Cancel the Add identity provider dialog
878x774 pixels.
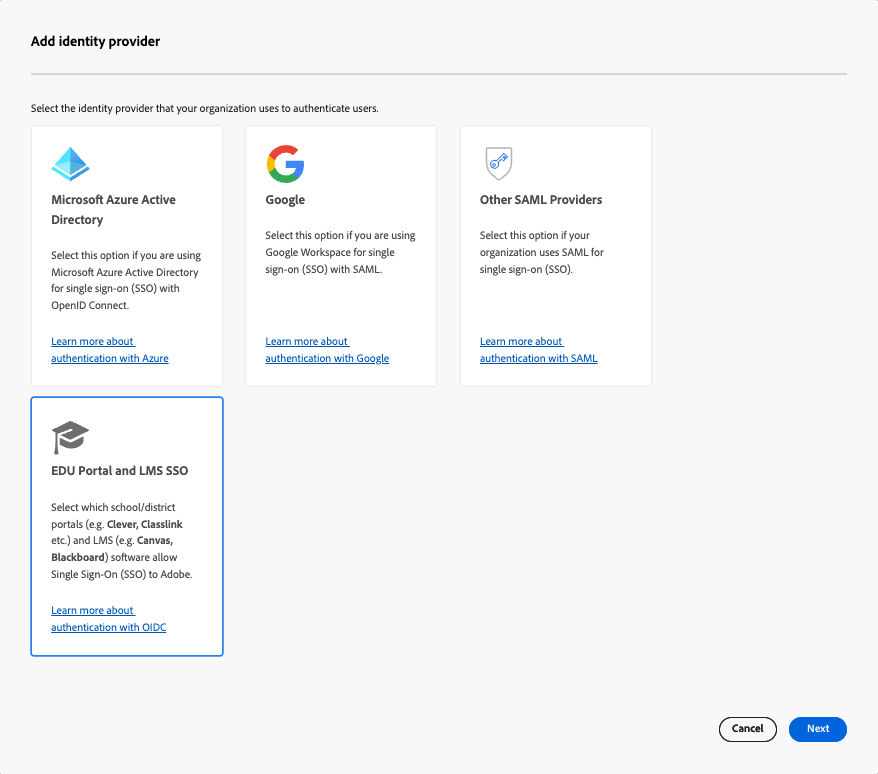click(x=748, y=729)
